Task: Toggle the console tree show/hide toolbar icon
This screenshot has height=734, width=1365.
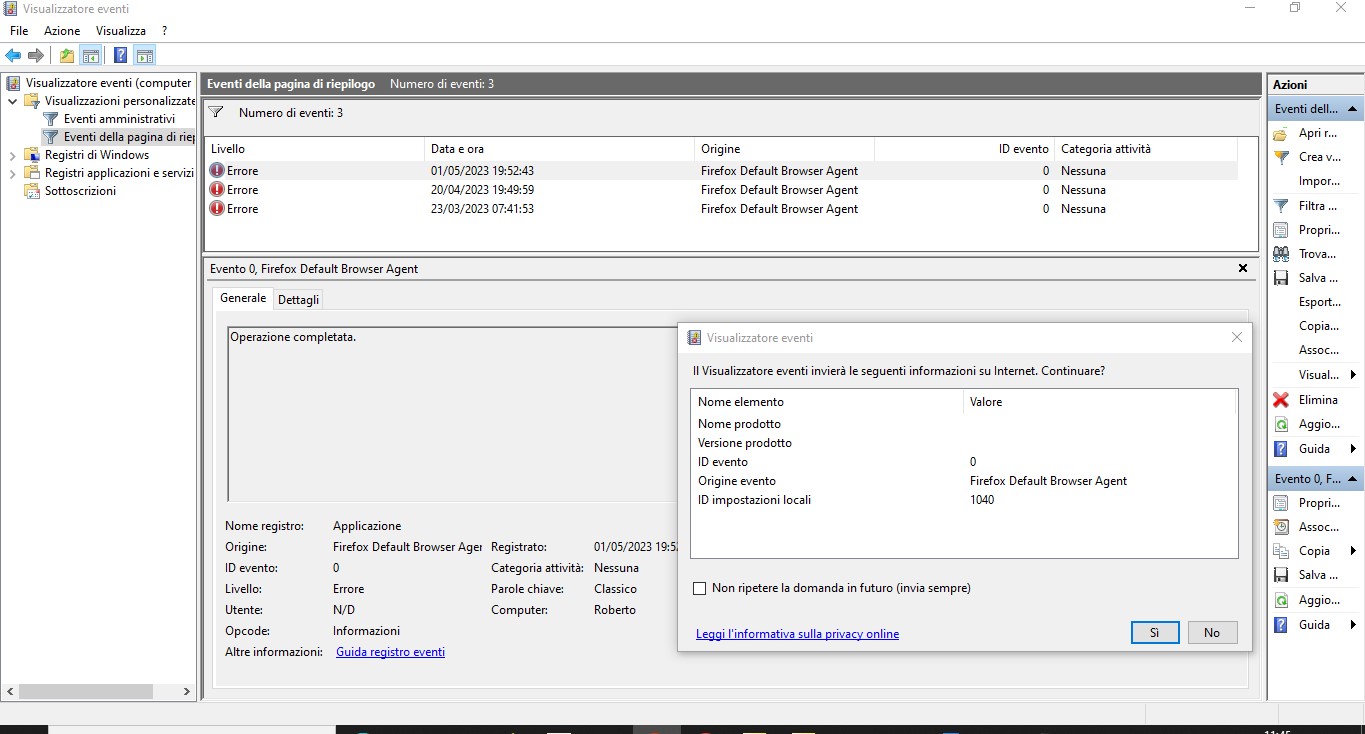Action: click(91, 56)
